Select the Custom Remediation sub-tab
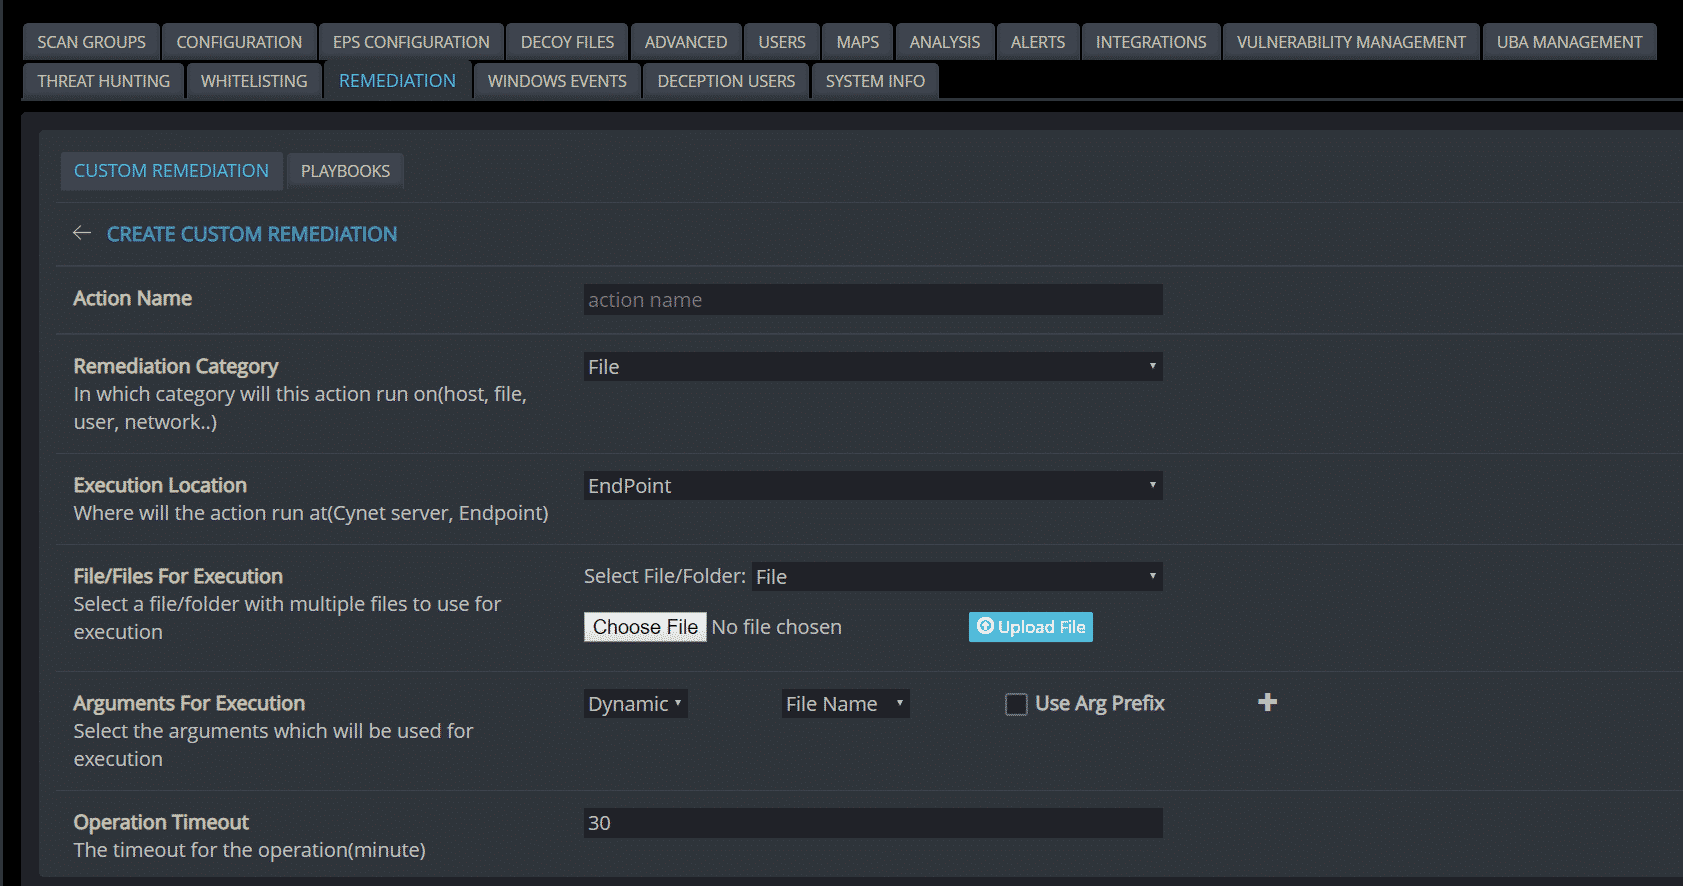The height and width of the screenshot is (886, 1683). click(171, 171)
